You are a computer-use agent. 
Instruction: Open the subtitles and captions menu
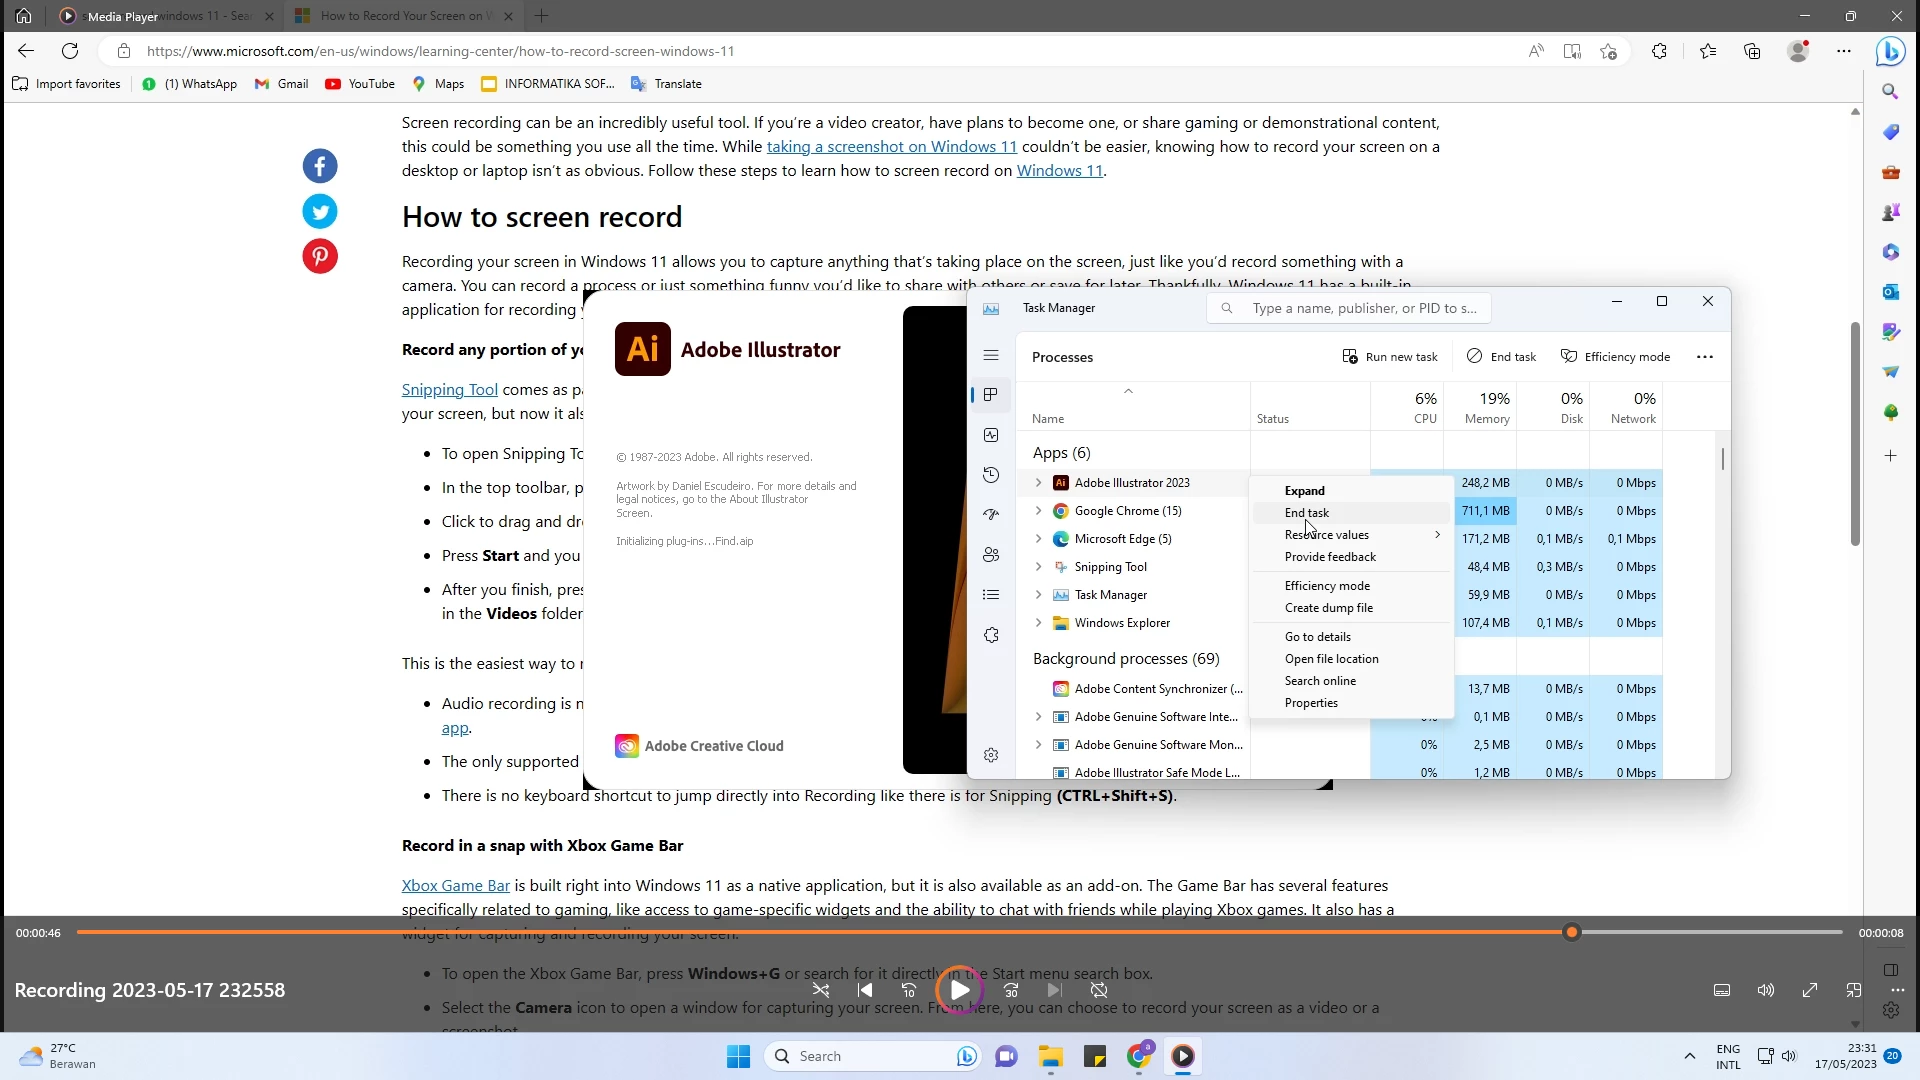pyautogui.click(x=1722, y=990)
